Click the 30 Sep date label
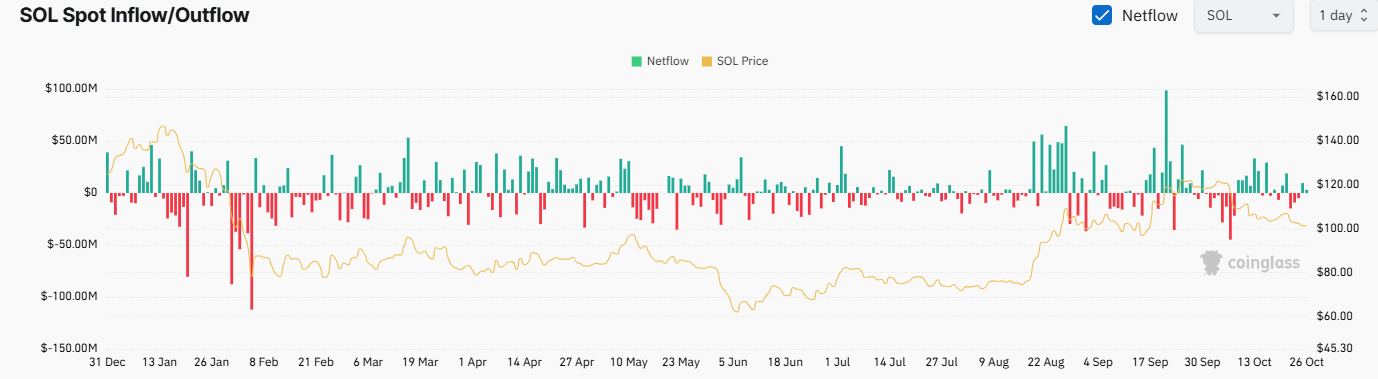The image size is (1378, 379). (x=1201, y=362)
